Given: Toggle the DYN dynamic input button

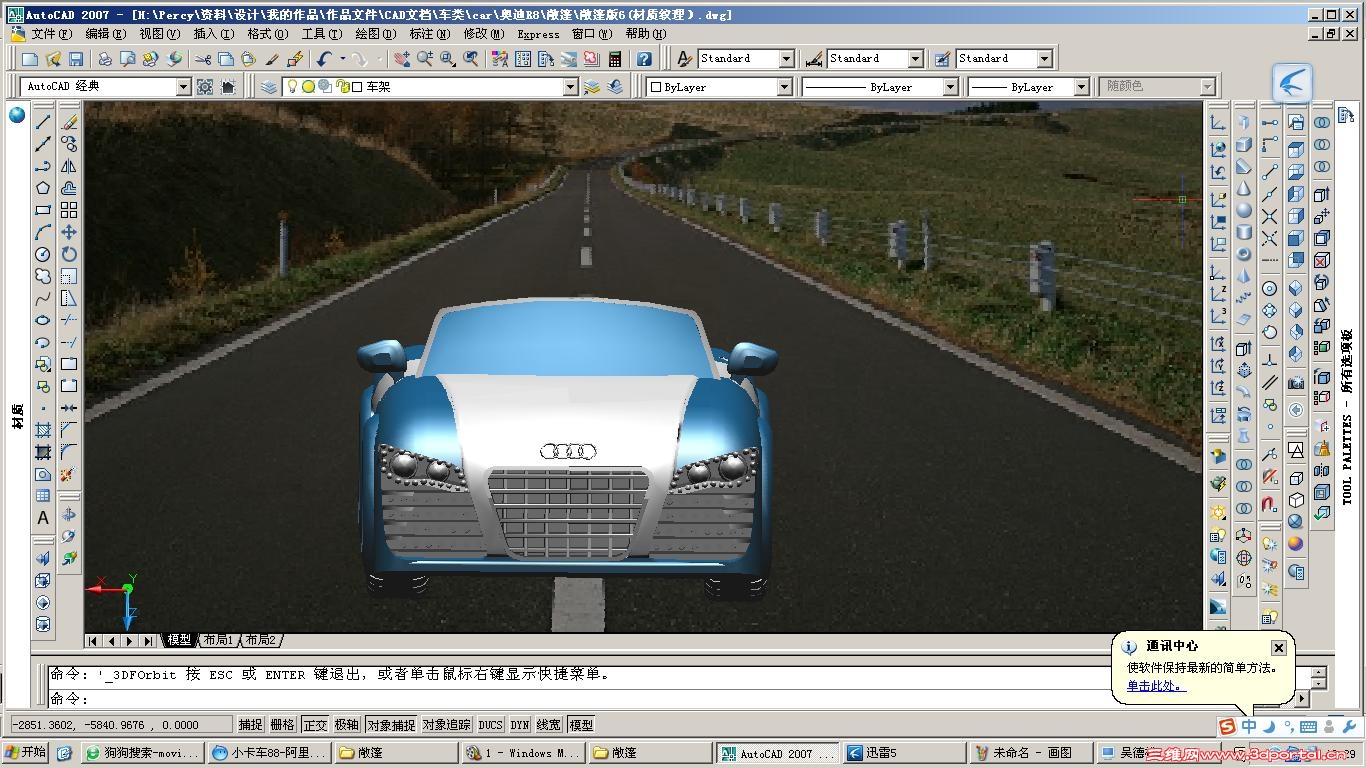Looking at the screenshot, I should (520, 725).
